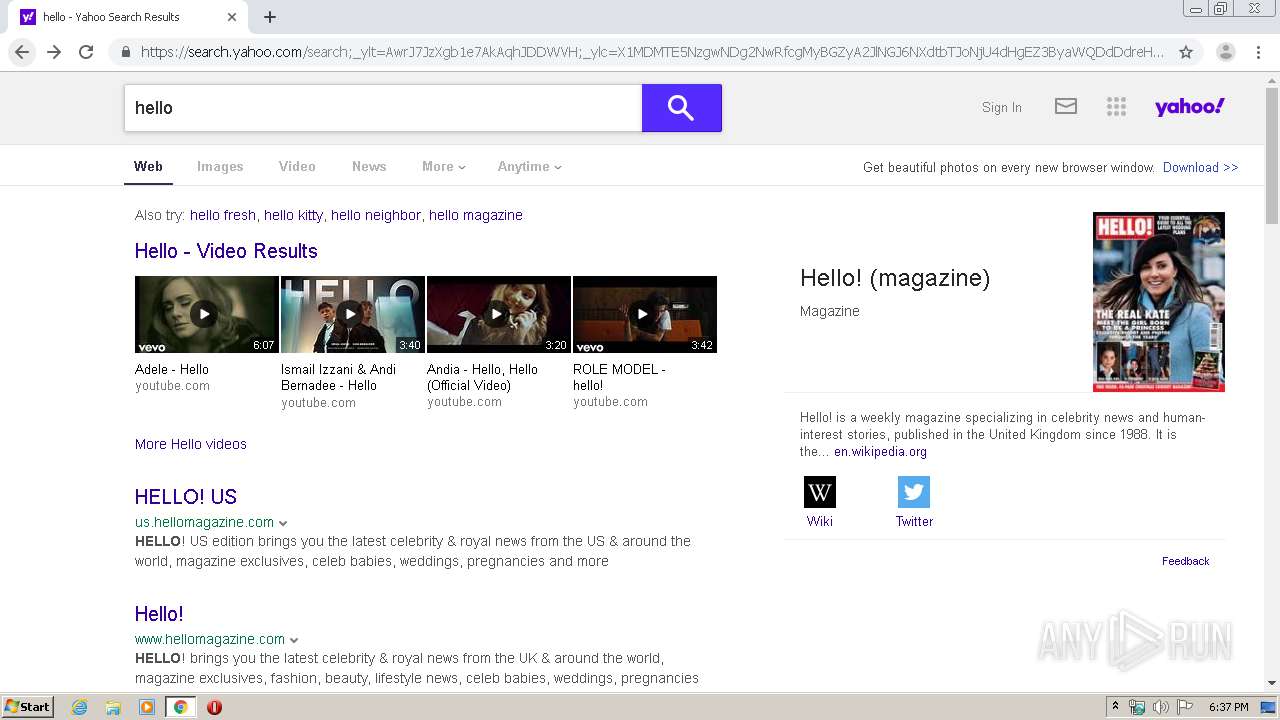The height and width of the screenshot is (720, 1280).
Task: Open Internet Explorer from taskbar
Action: pos(80,707)
